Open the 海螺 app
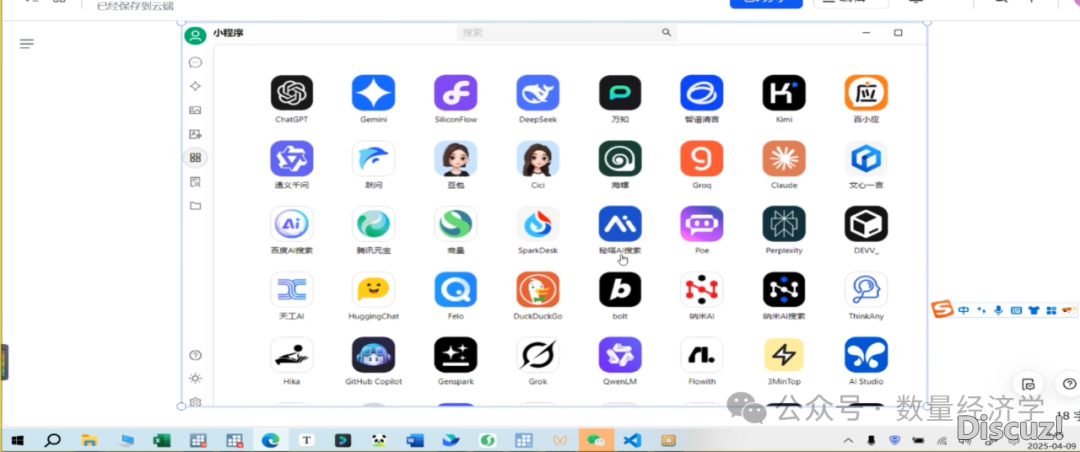 point(620,158)
